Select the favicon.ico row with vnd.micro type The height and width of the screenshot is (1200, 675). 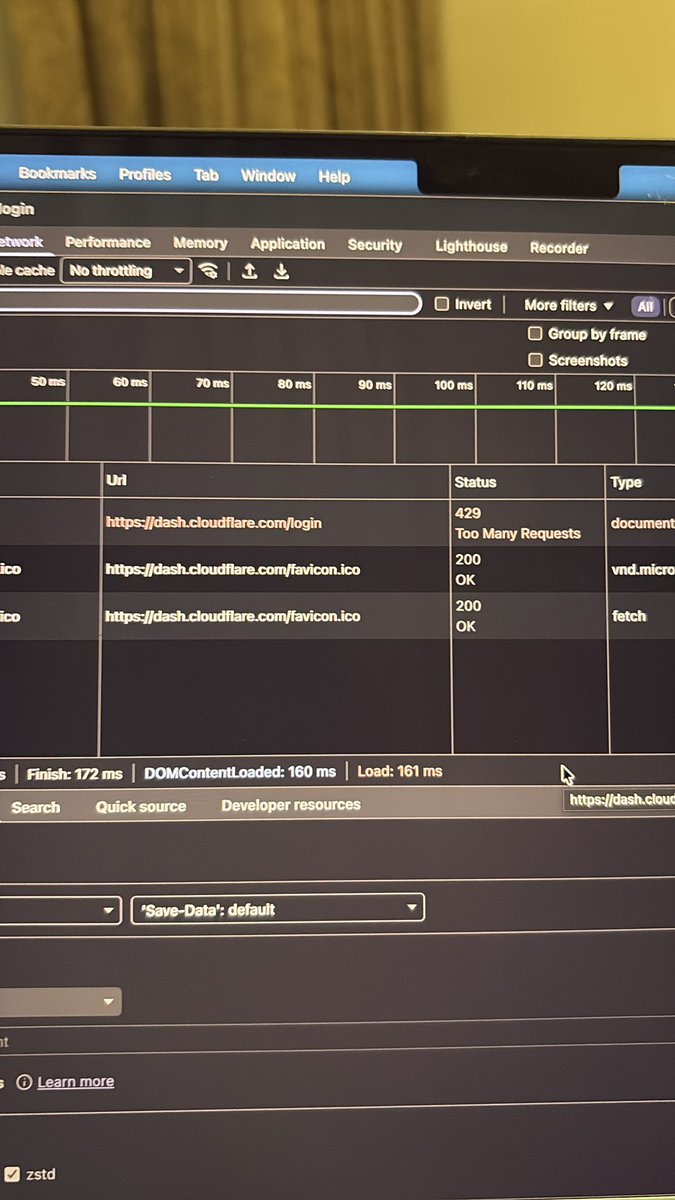pyautogui.click(x=337, y=570)
